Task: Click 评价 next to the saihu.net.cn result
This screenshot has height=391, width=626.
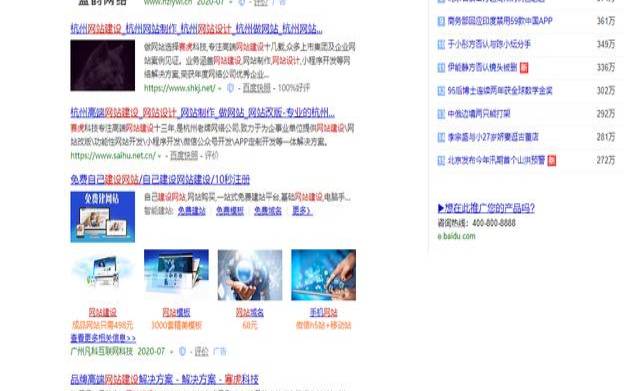Action: 212,156
